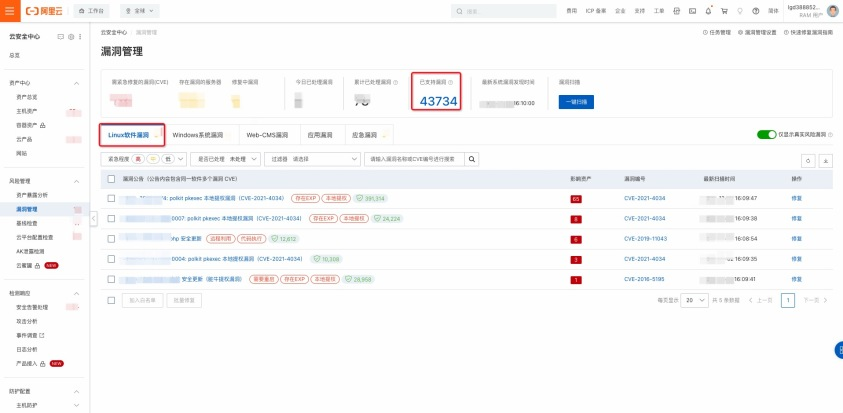This screenshot has height=413, width=843.
Task: Collapse the sidebar with the handle arrow
Action: pyautogui.click(x=94, y=219)
